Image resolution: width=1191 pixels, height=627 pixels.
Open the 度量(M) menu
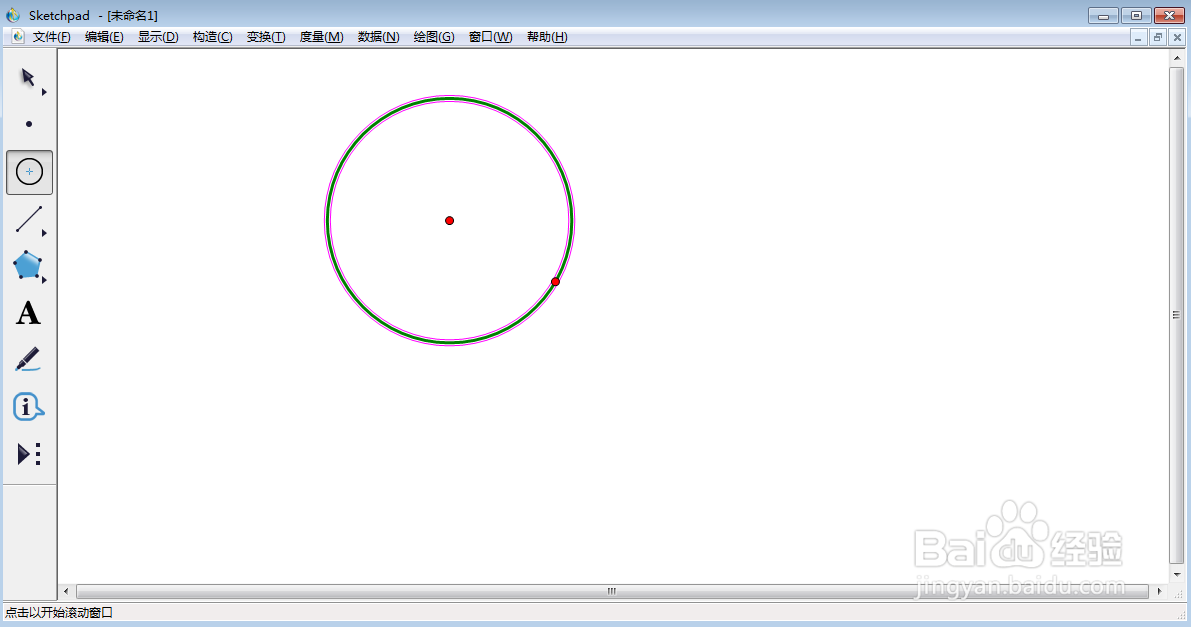point(321,36)
